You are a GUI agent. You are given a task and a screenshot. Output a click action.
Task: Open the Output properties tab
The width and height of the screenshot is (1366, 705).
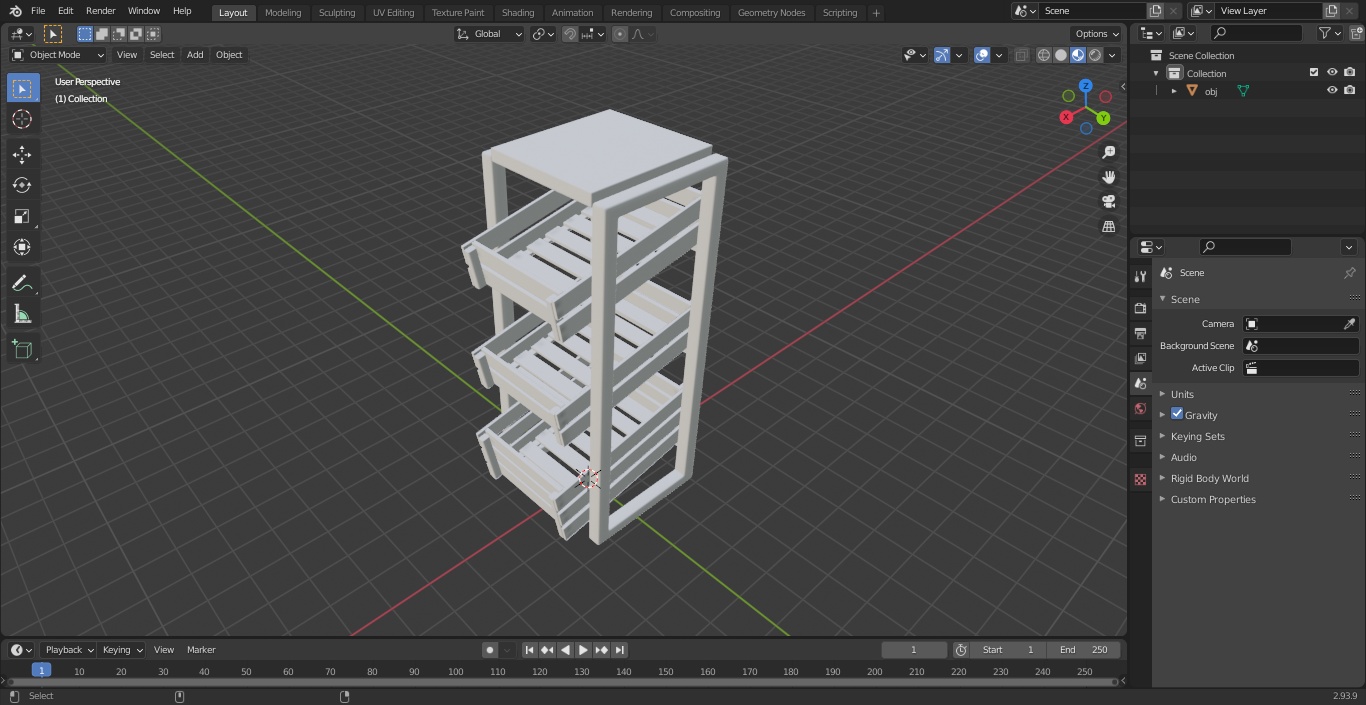click(x=1140, y=333)
